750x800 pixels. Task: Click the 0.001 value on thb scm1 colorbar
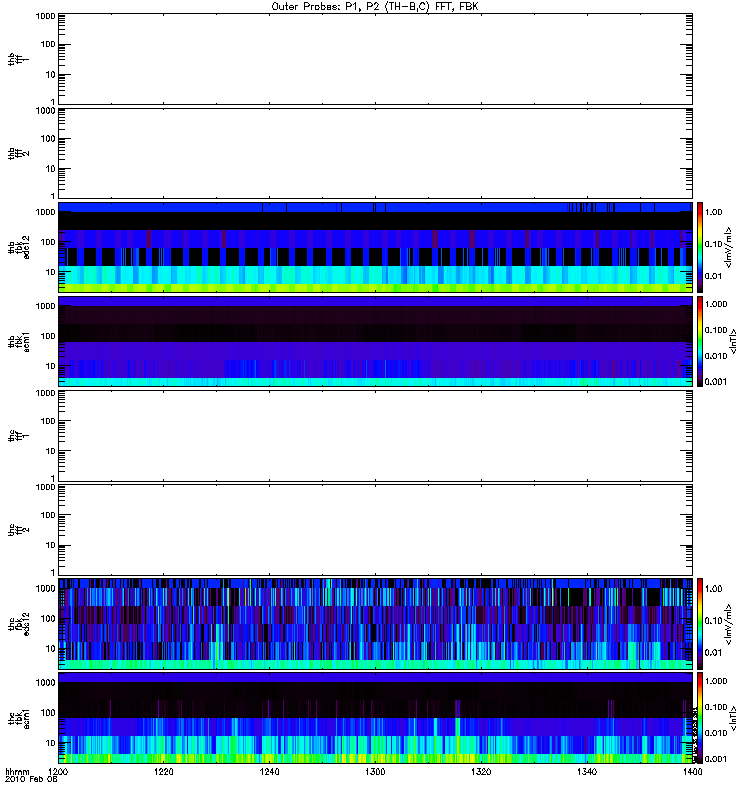(x=716, y=382)
